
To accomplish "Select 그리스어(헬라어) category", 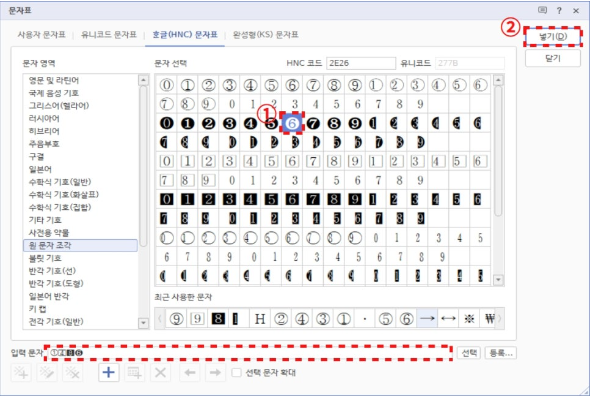I will point(59,106).
